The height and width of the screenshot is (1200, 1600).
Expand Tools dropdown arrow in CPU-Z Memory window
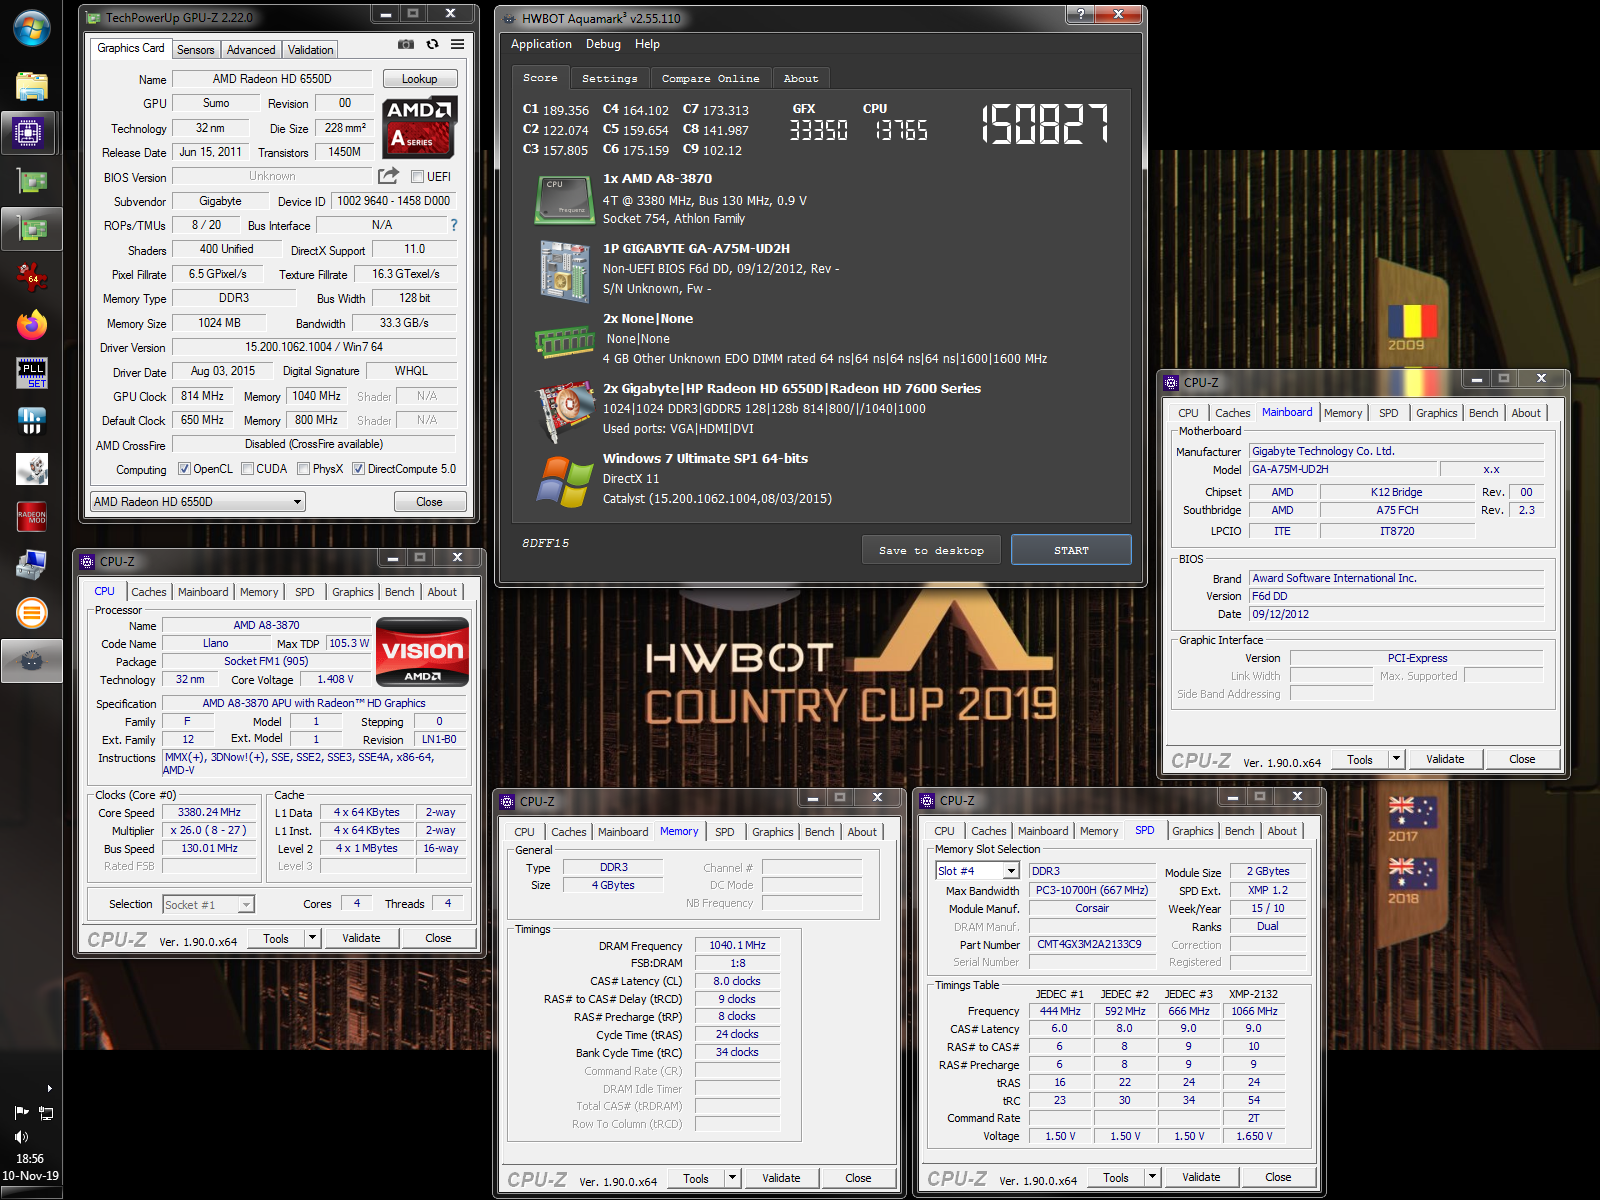733,1178
